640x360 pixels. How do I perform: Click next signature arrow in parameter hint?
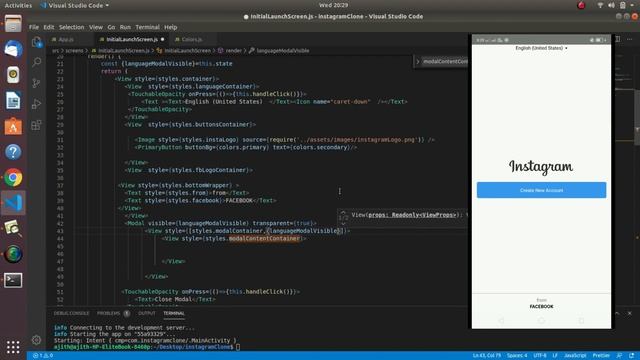[343, 224]
